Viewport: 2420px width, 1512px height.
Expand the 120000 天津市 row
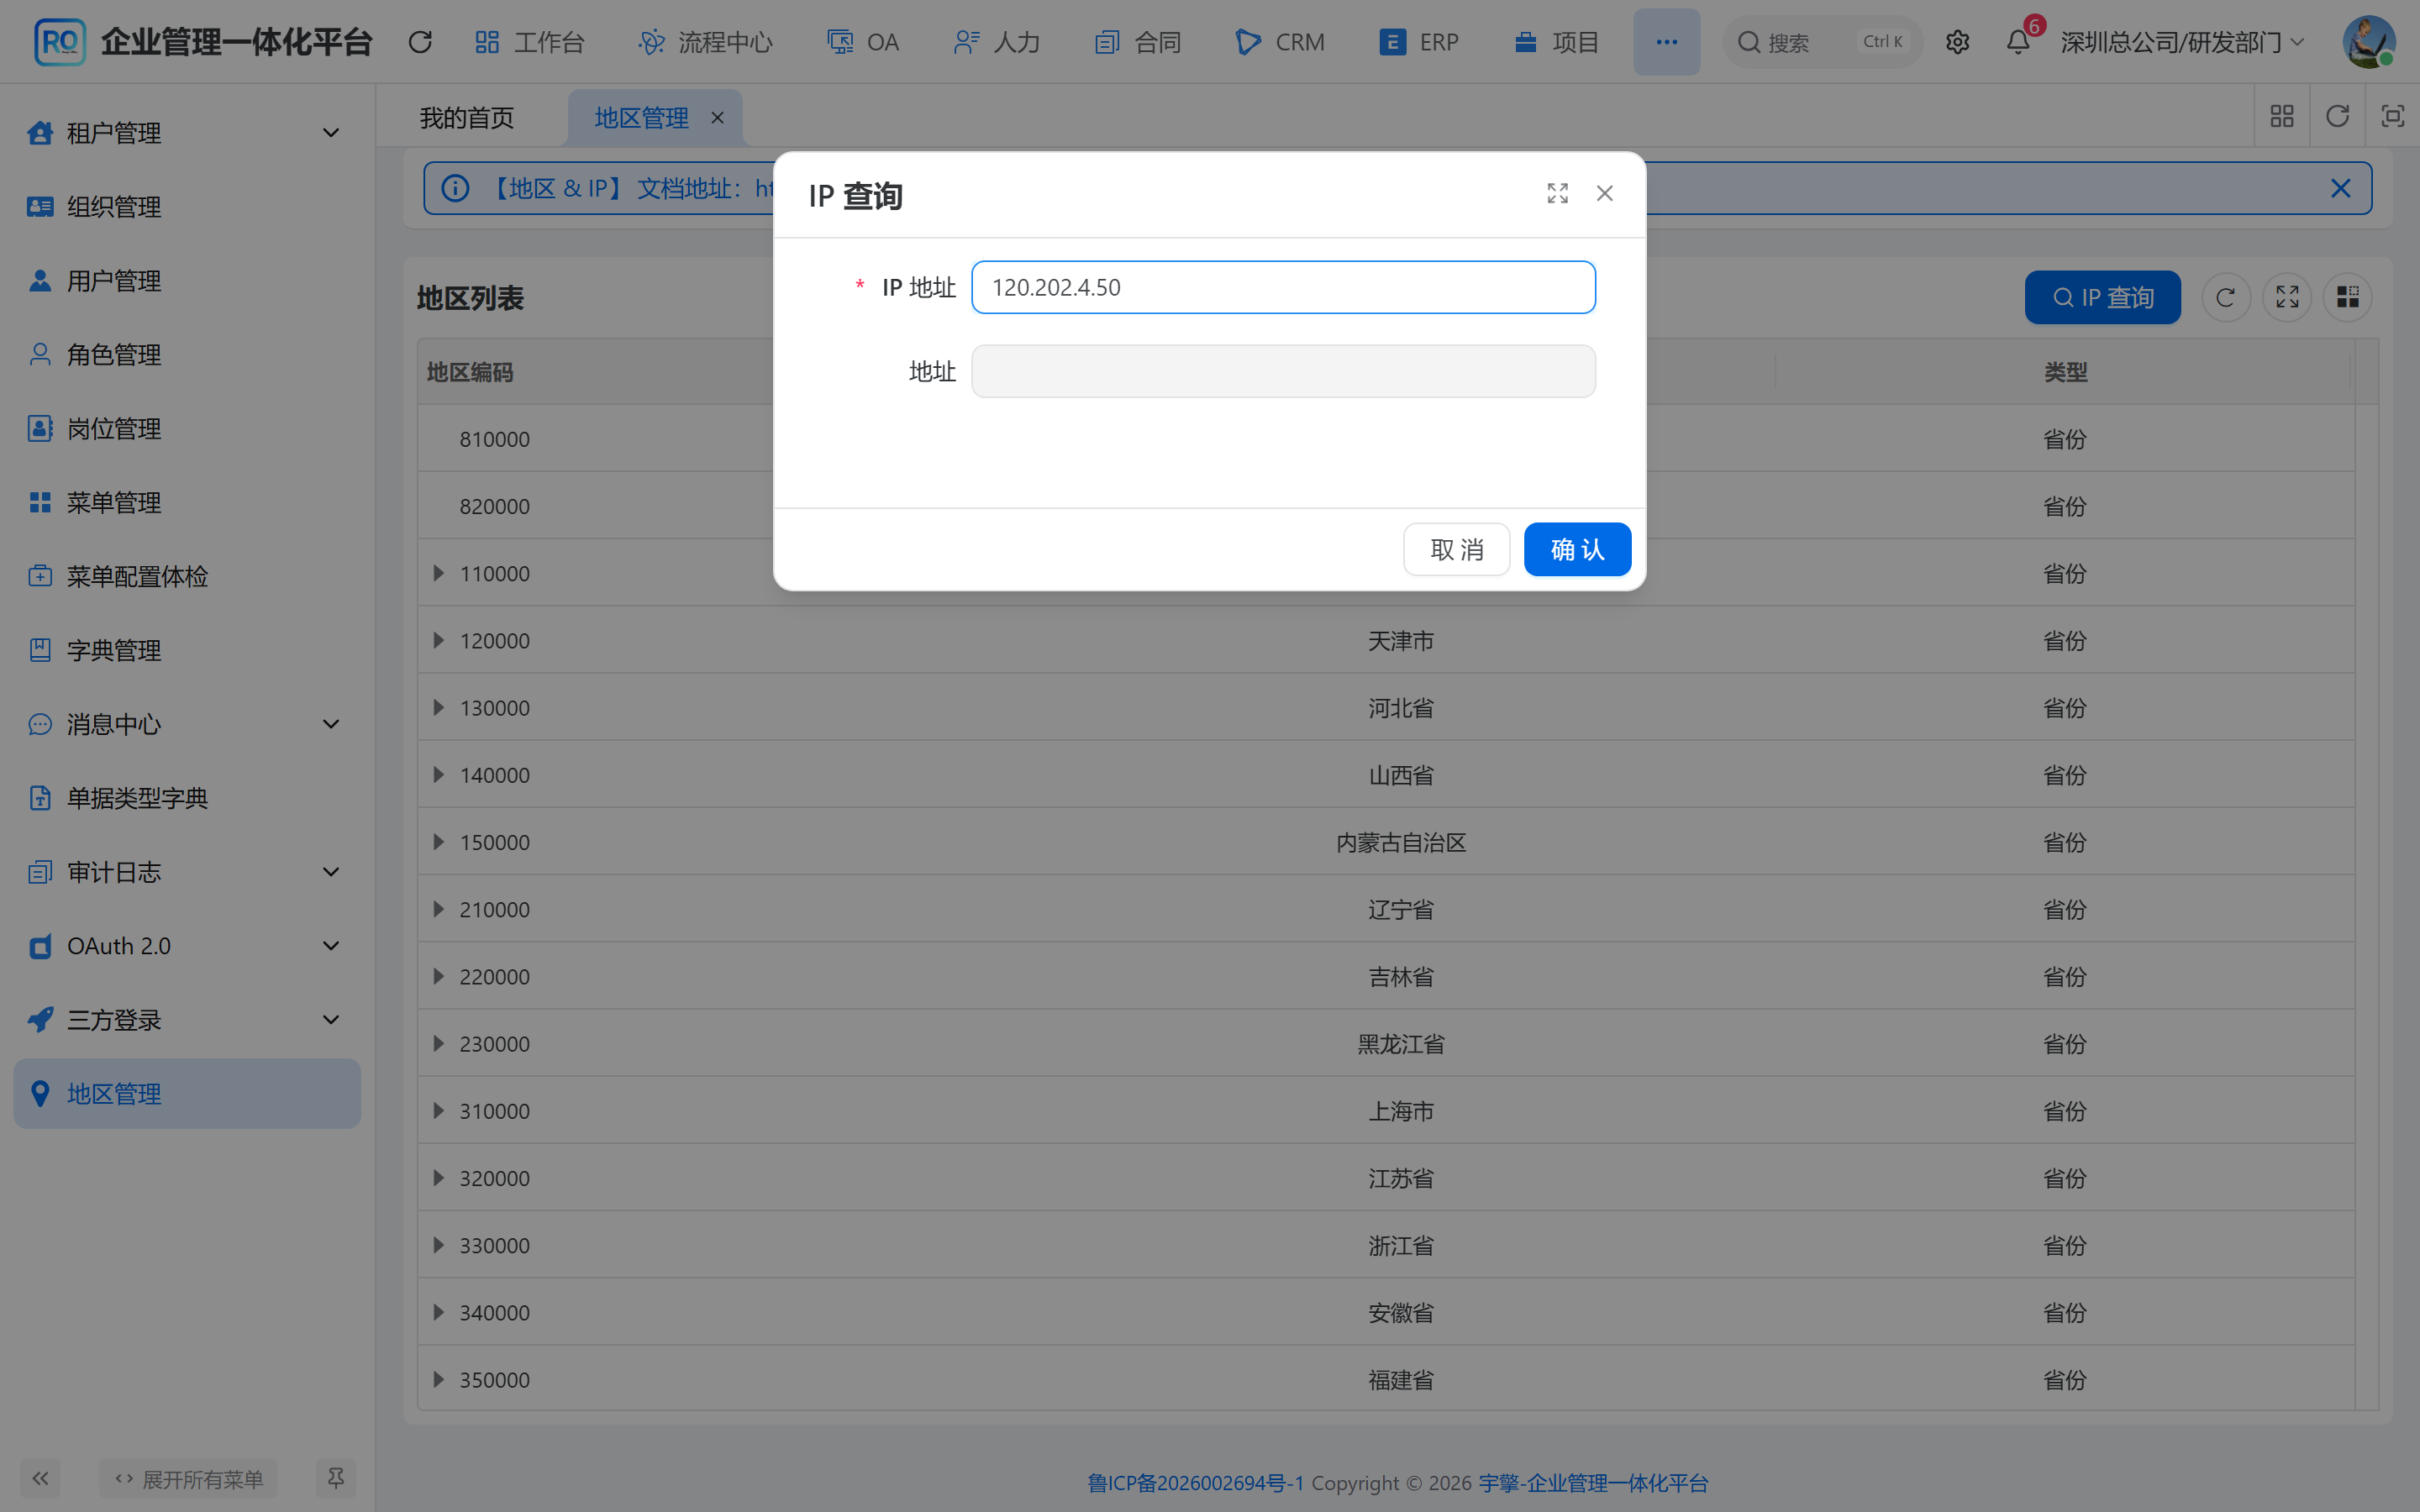point(438,640)
